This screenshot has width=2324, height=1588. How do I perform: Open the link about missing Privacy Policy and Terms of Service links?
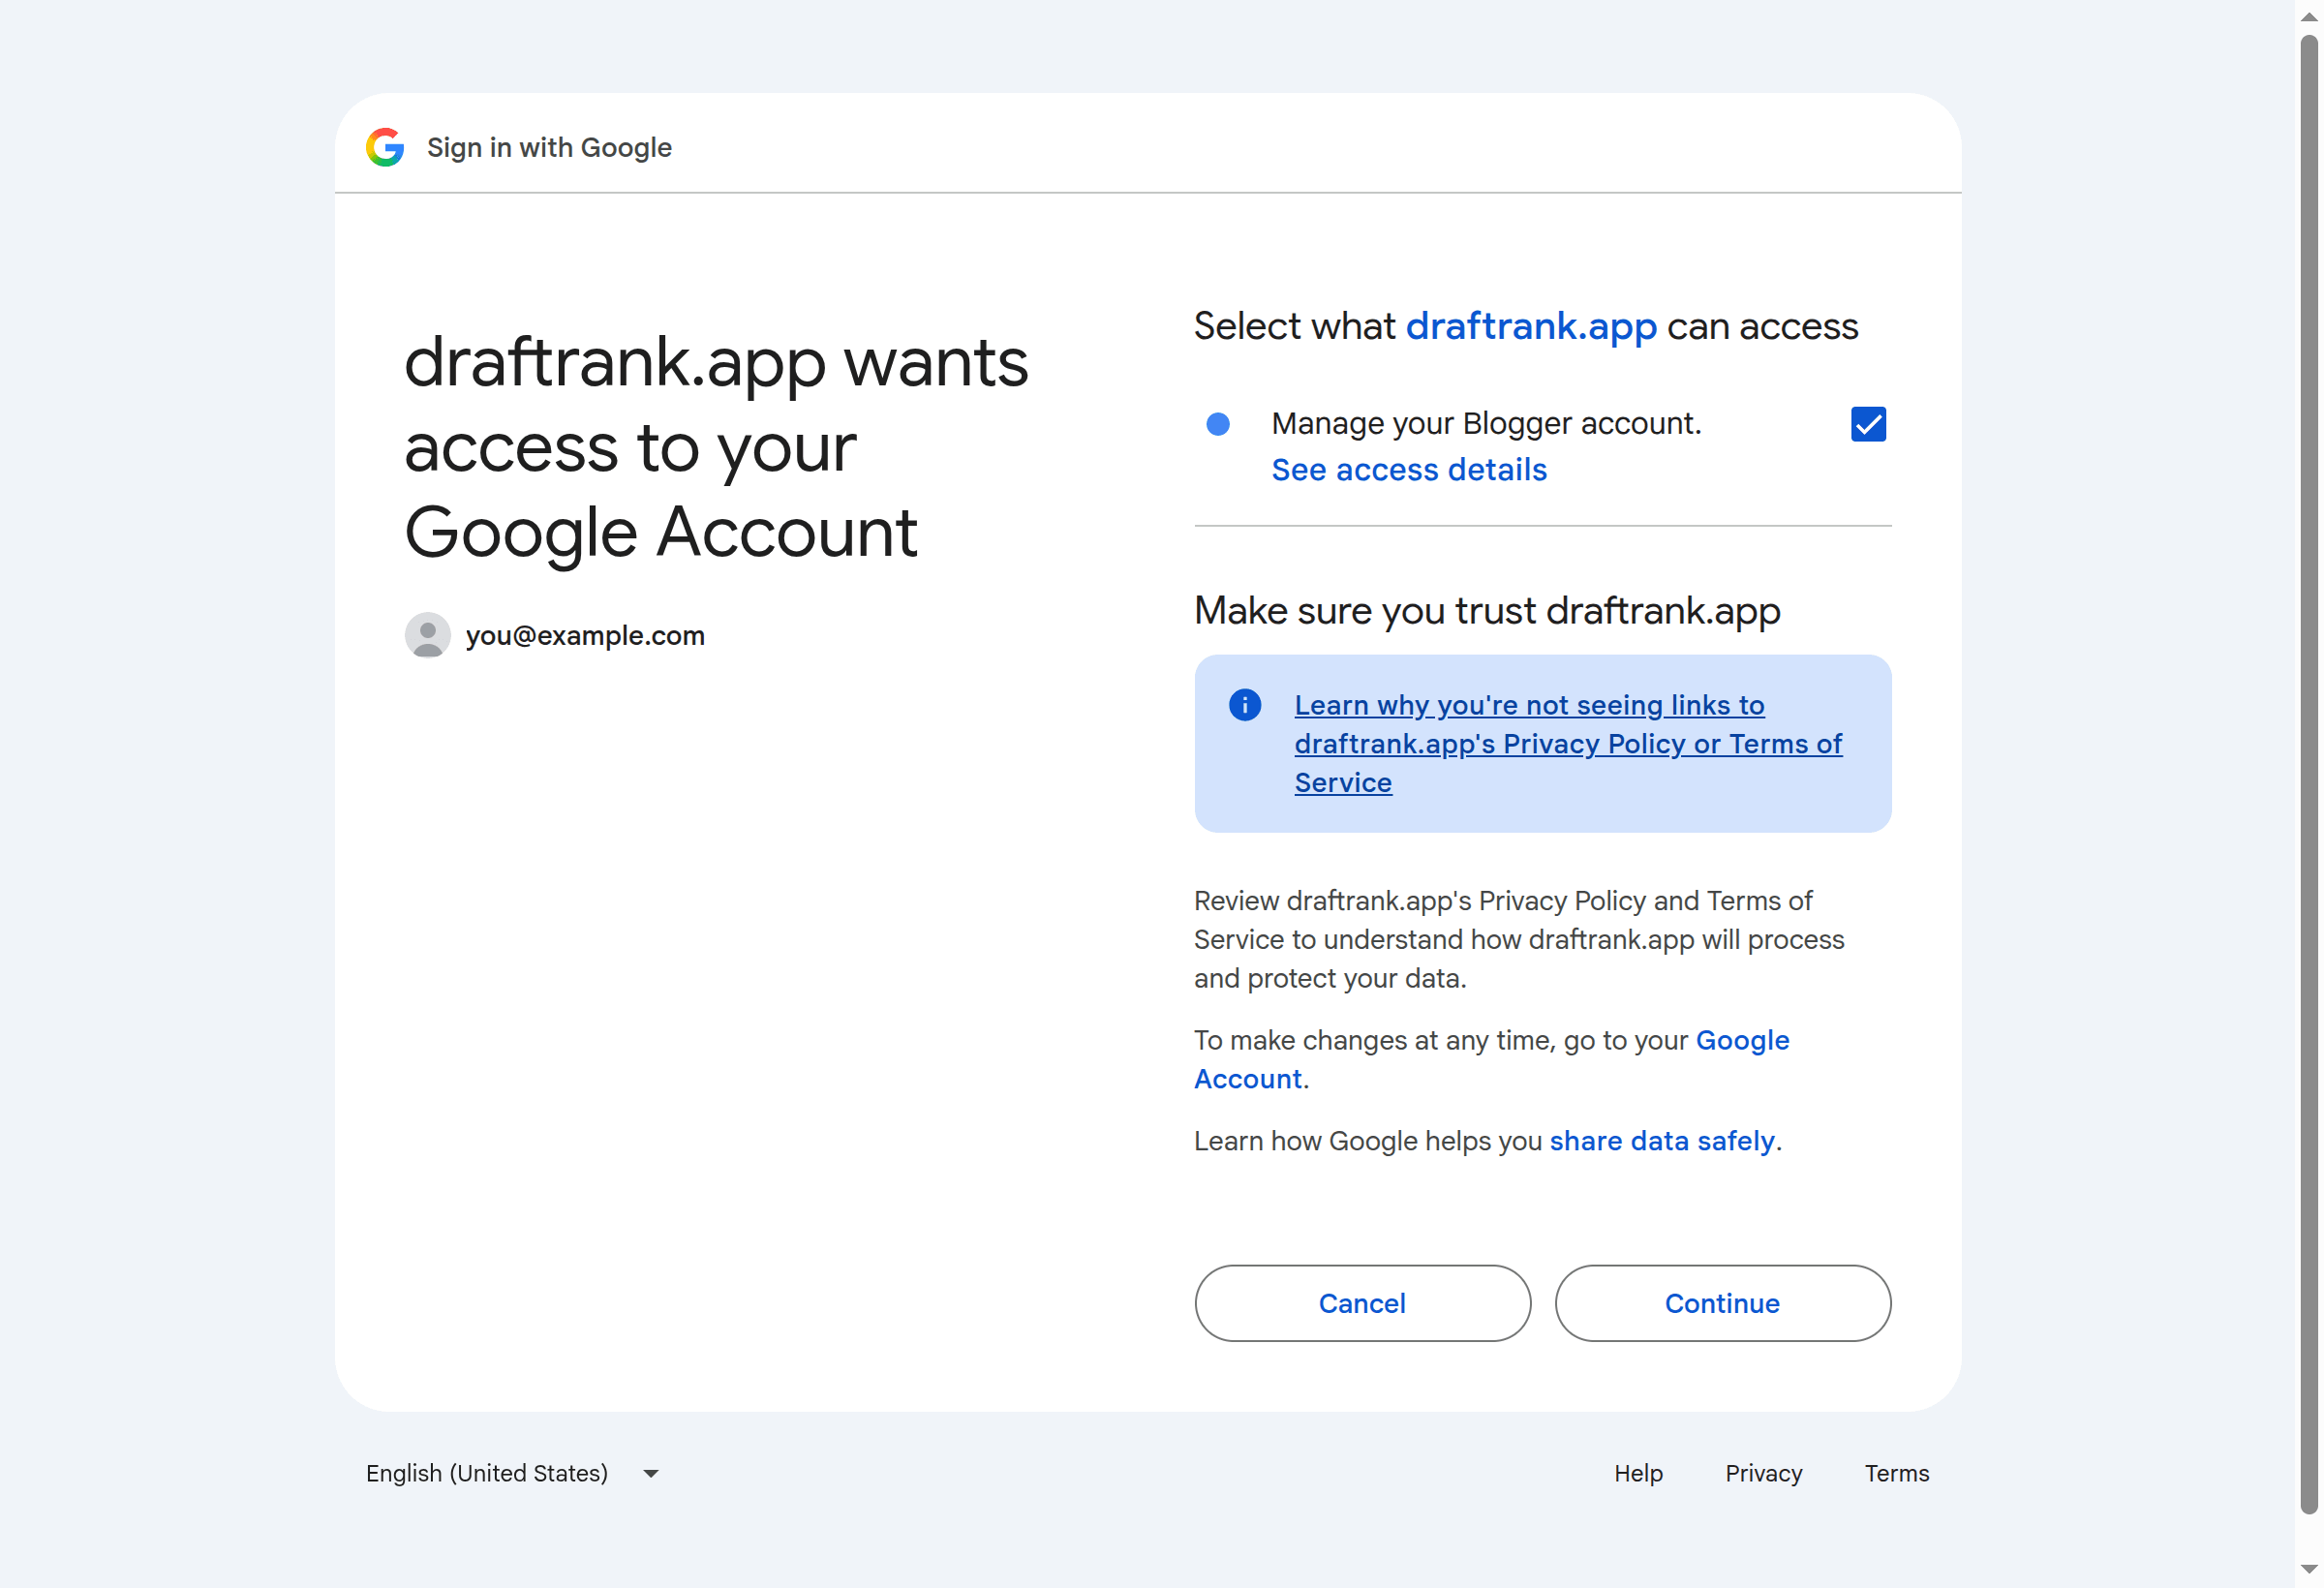(x=1568, y=744)
